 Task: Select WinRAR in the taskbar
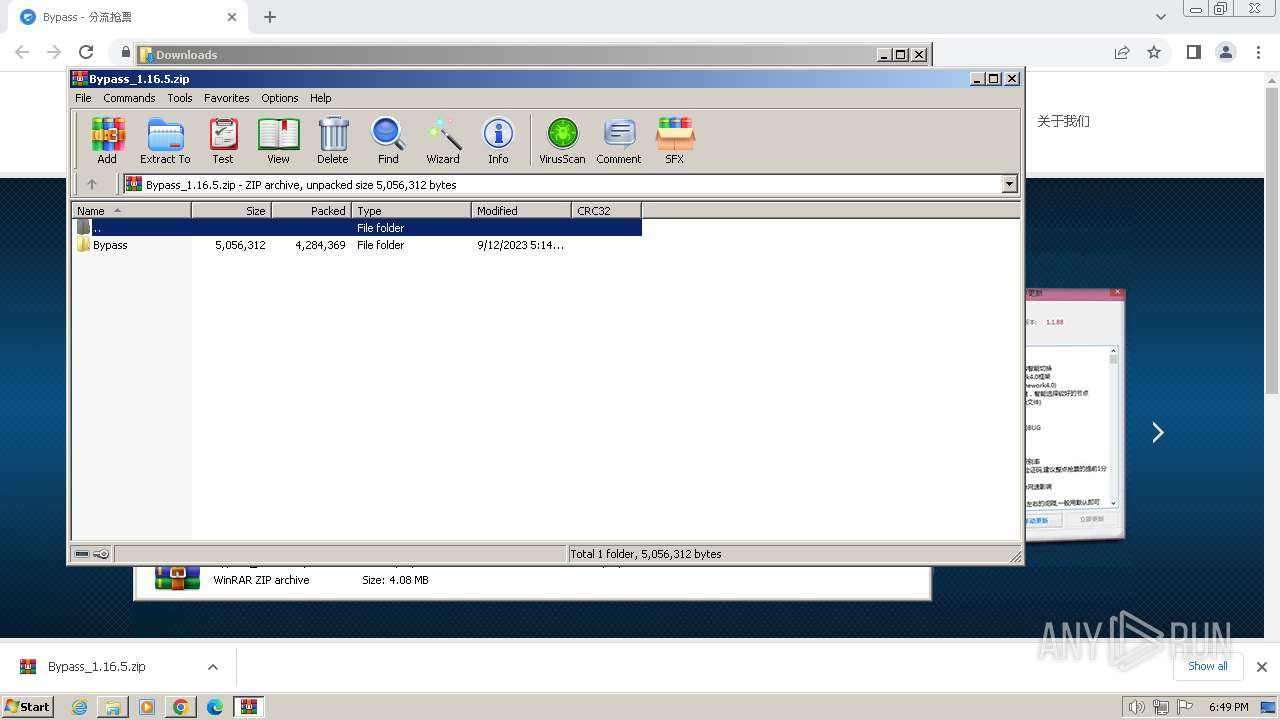pos(249,707)
